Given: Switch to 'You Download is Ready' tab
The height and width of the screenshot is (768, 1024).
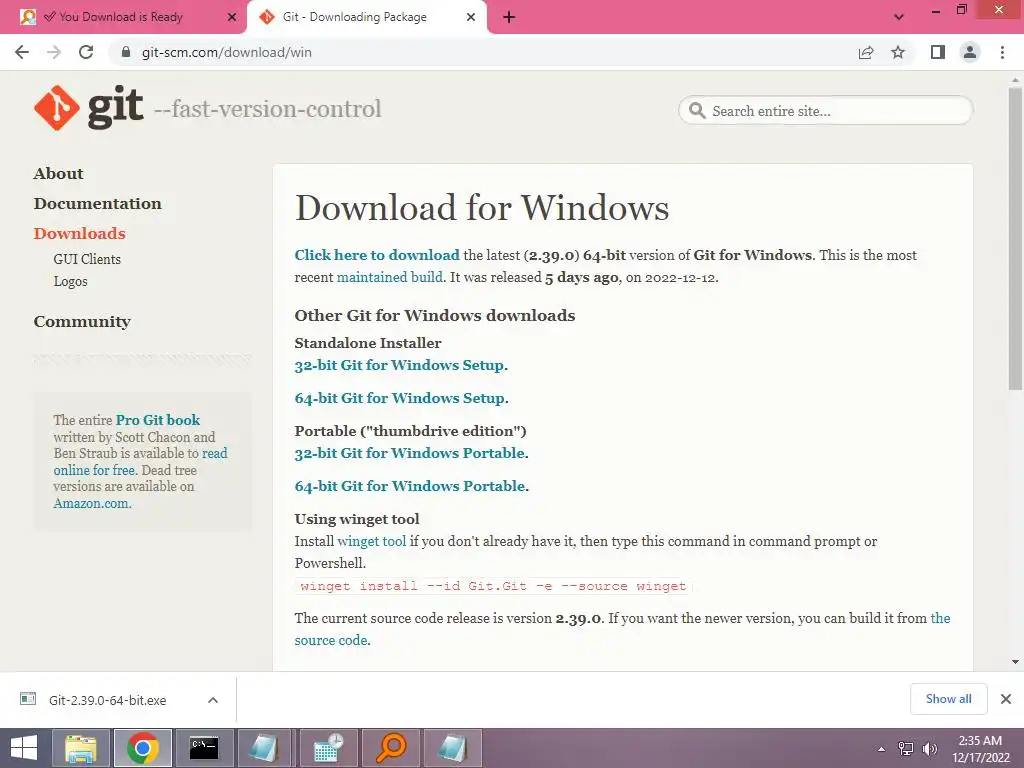Looking at the screenshot, I should (121, 17).
